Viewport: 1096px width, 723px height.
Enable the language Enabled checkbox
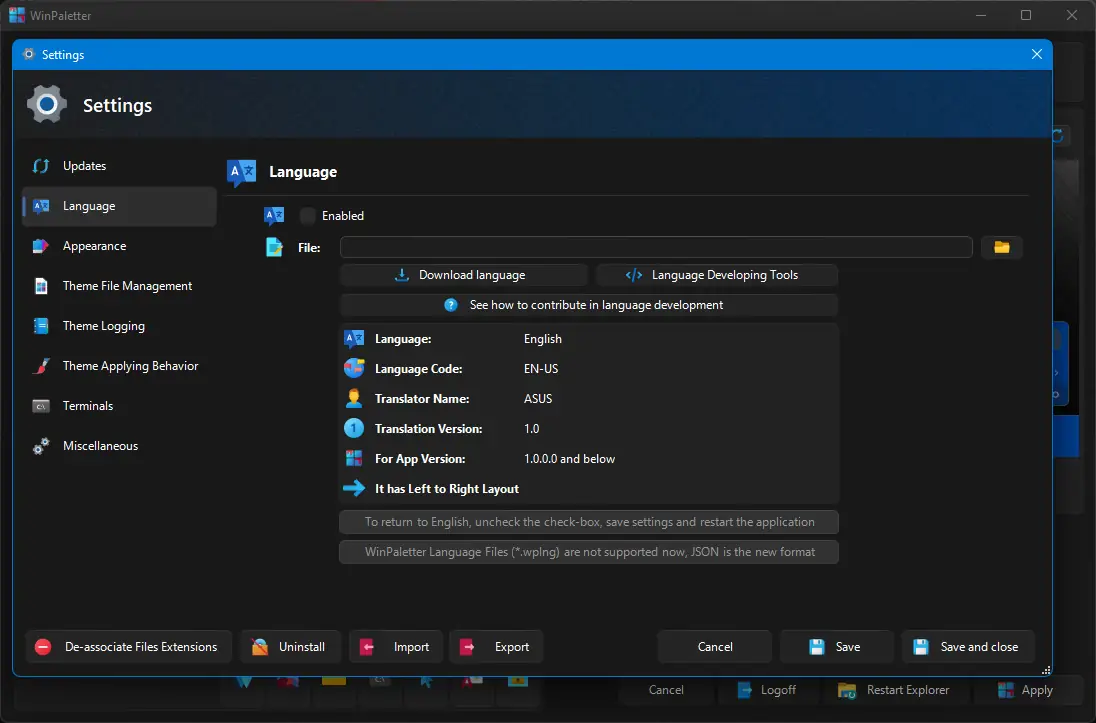[x=308, y=216]
